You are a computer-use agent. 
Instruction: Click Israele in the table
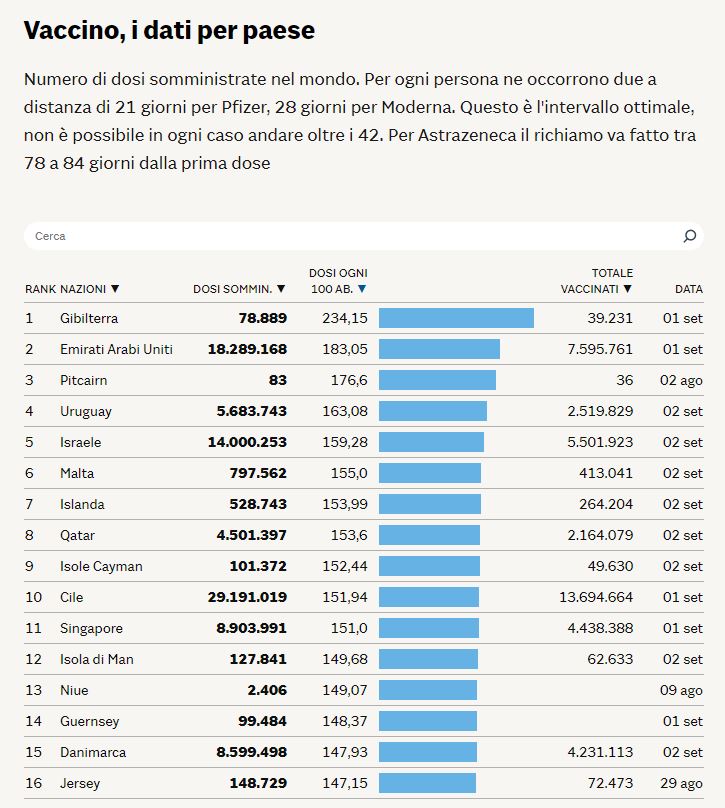click(81, 442)
